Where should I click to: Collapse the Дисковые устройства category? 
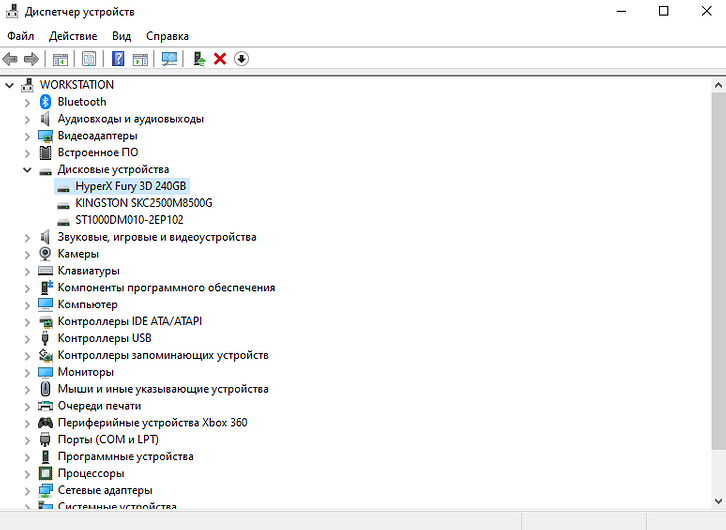pos(27,170)
